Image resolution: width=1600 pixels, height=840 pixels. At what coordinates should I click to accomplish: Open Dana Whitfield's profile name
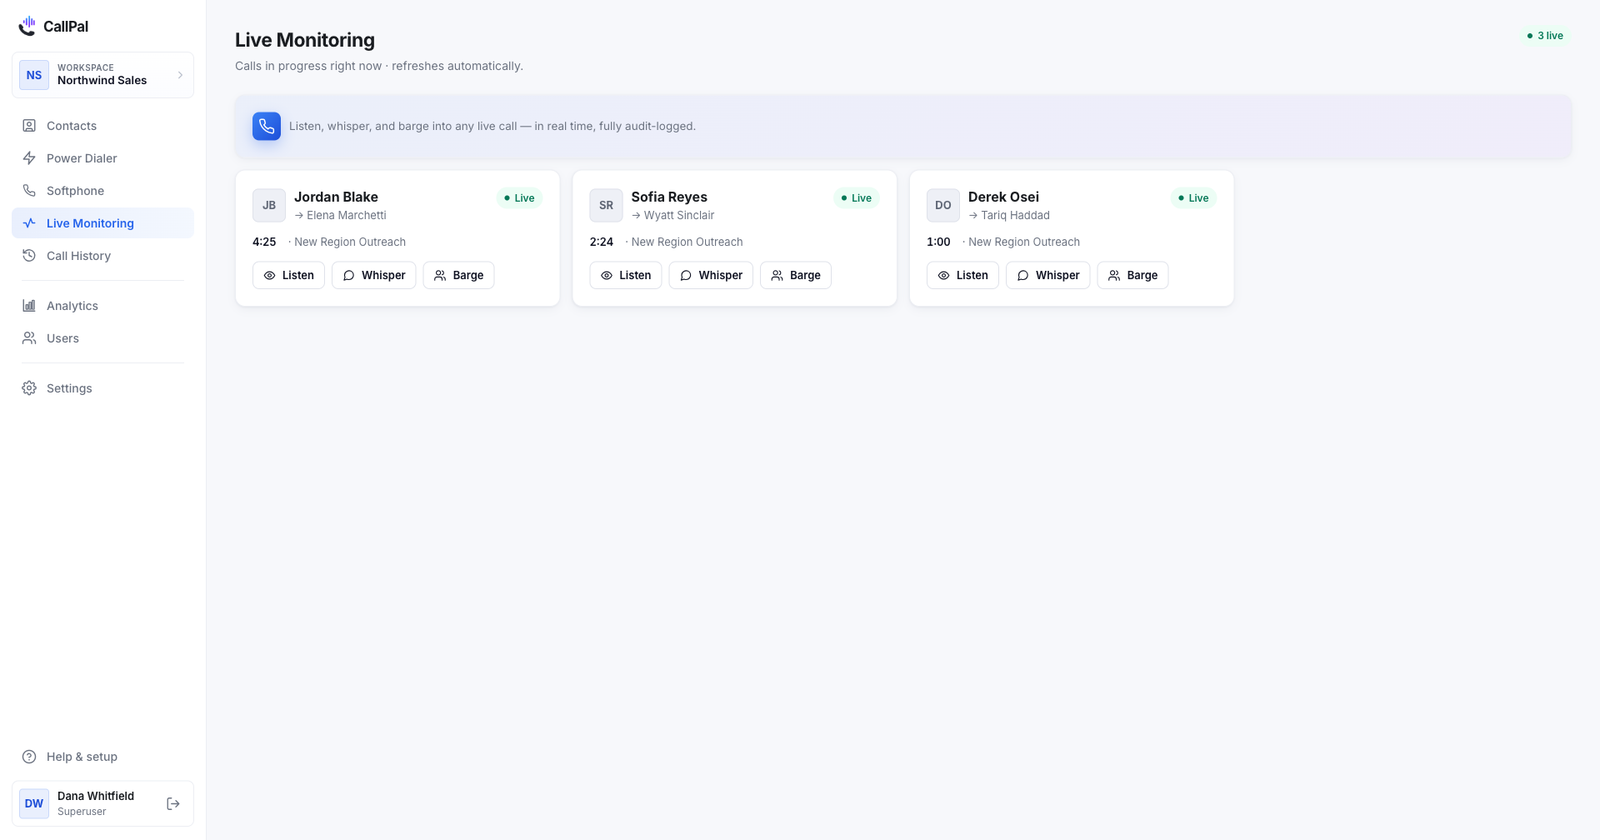click(95, 796)
